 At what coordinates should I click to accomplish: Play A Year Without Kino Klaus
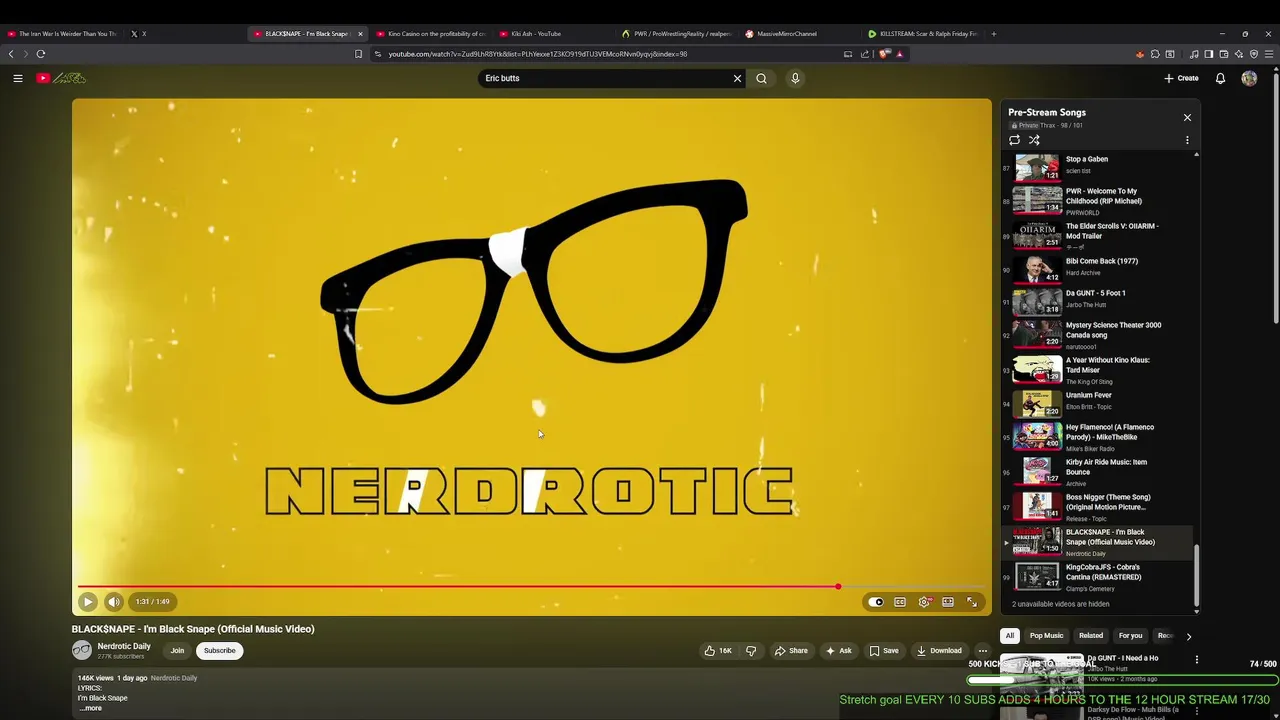pyautogui.click(x=1097, y=370)
